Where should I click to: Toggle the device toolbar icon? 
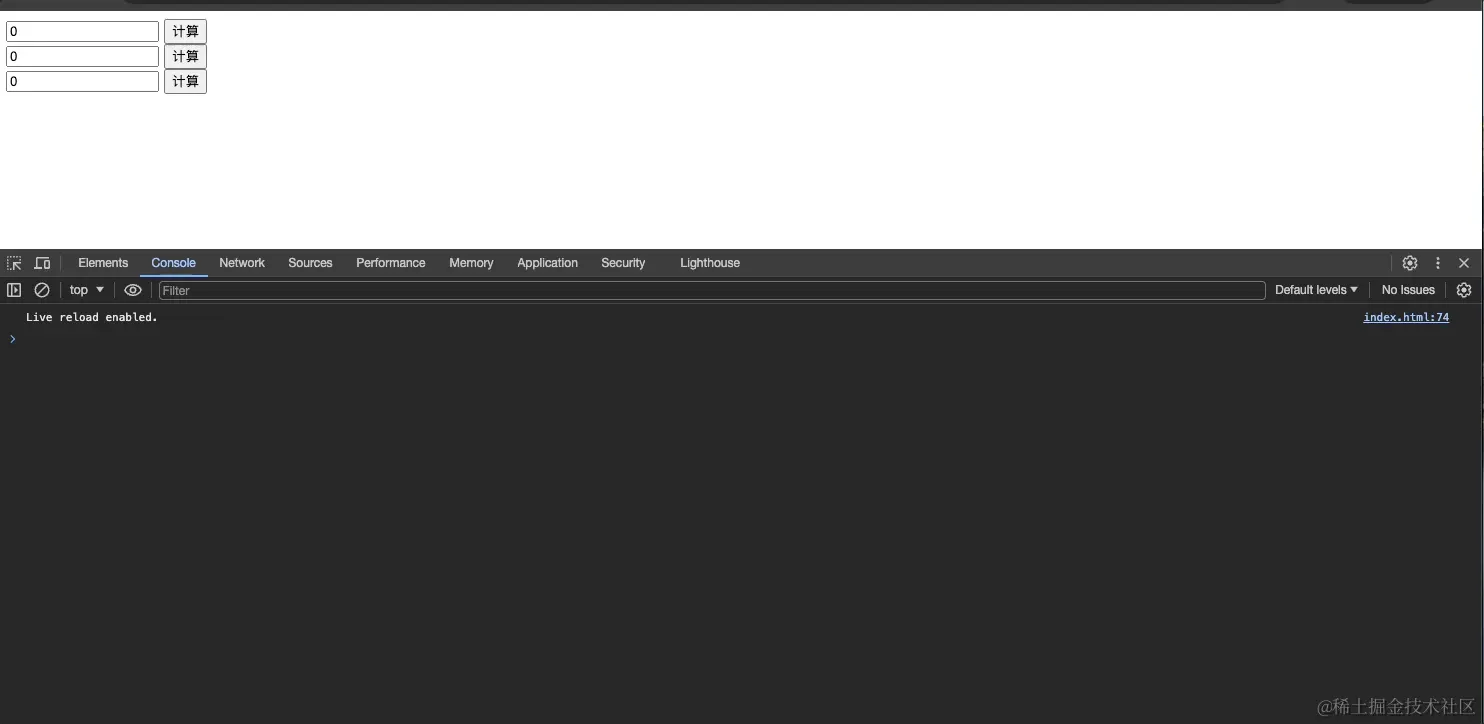(42, 263)
